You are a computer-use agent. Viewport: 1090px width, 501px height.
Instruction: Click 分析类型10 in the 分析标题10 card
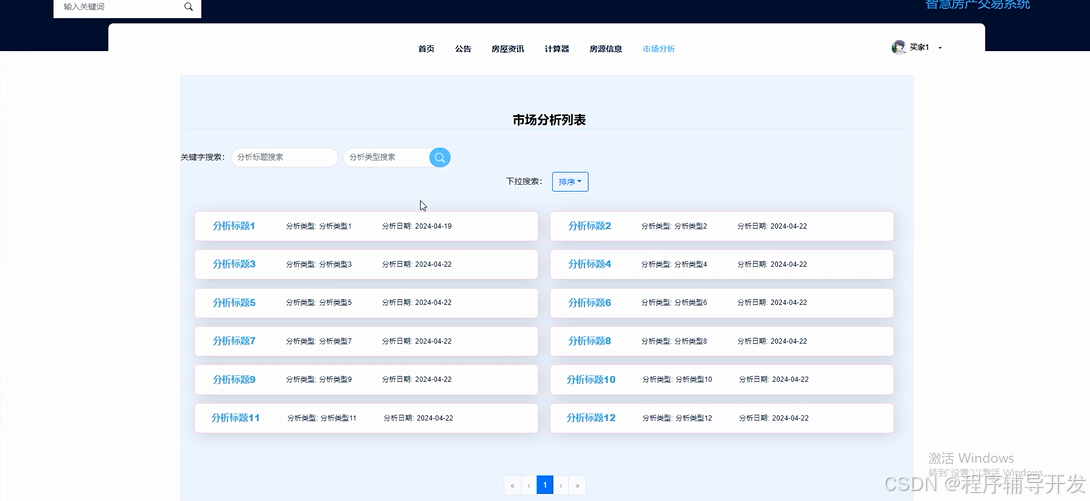point(694,379)
